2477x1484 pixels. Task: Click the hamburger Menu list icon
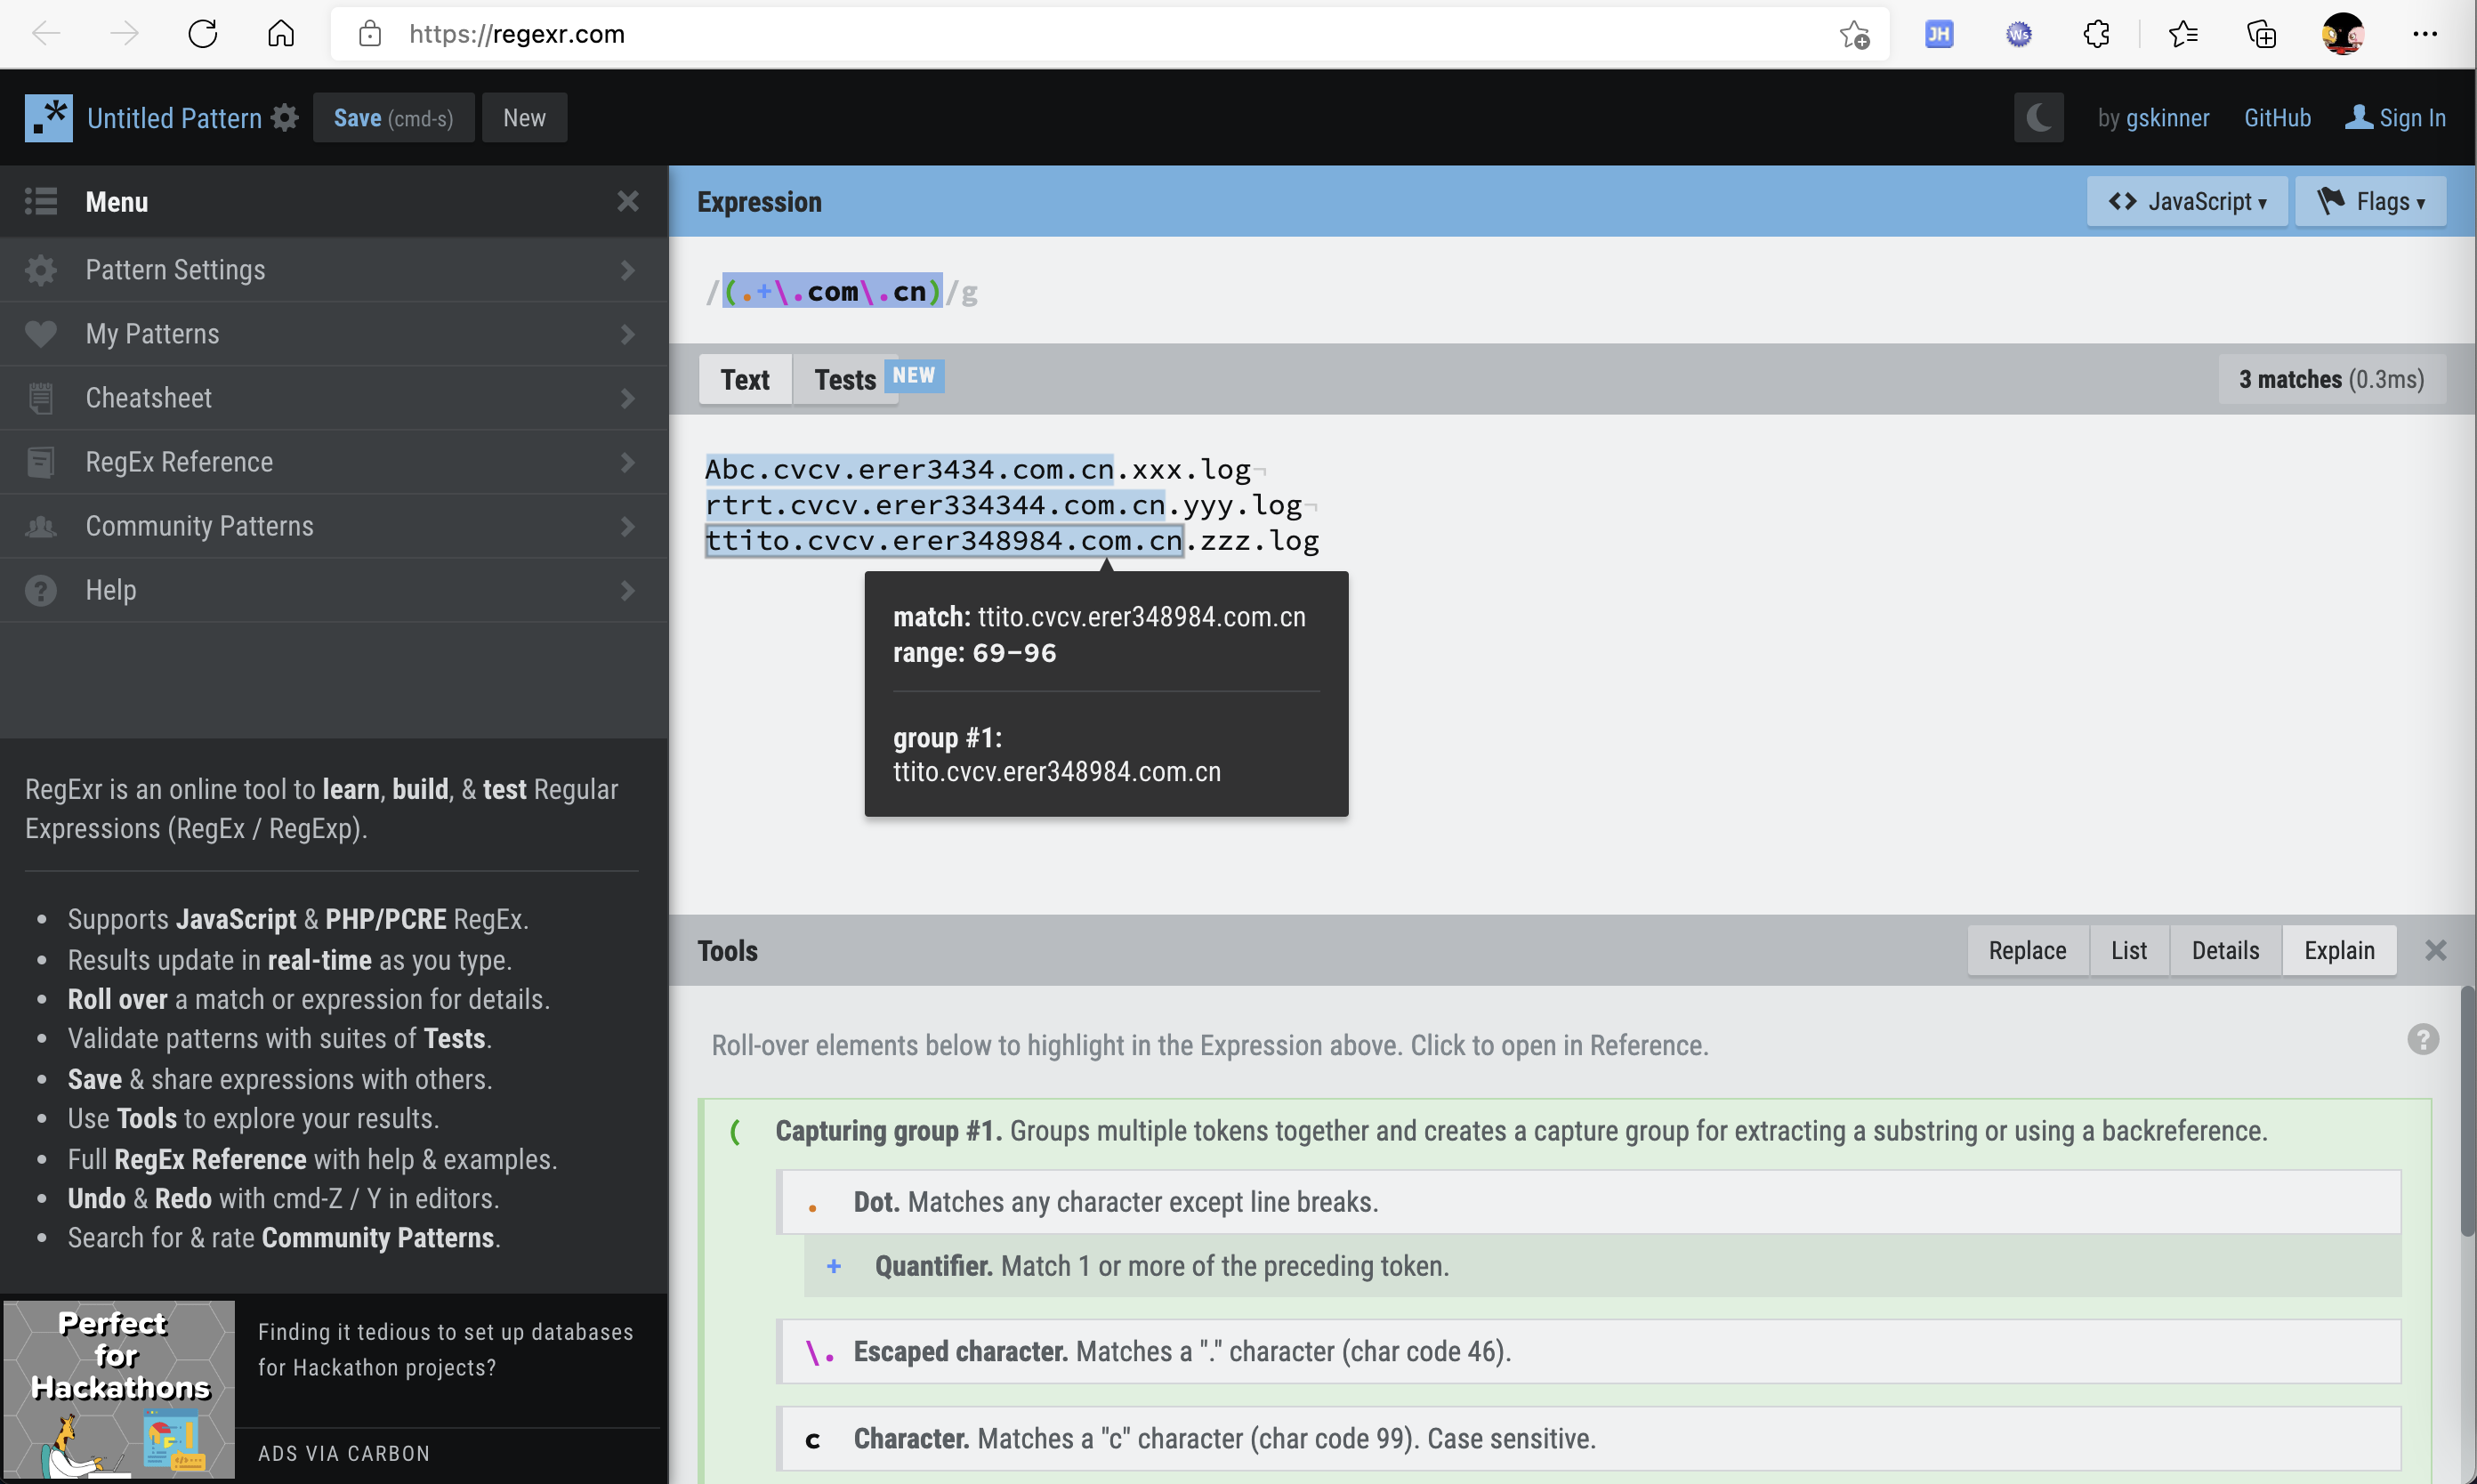tap(41, 202)
